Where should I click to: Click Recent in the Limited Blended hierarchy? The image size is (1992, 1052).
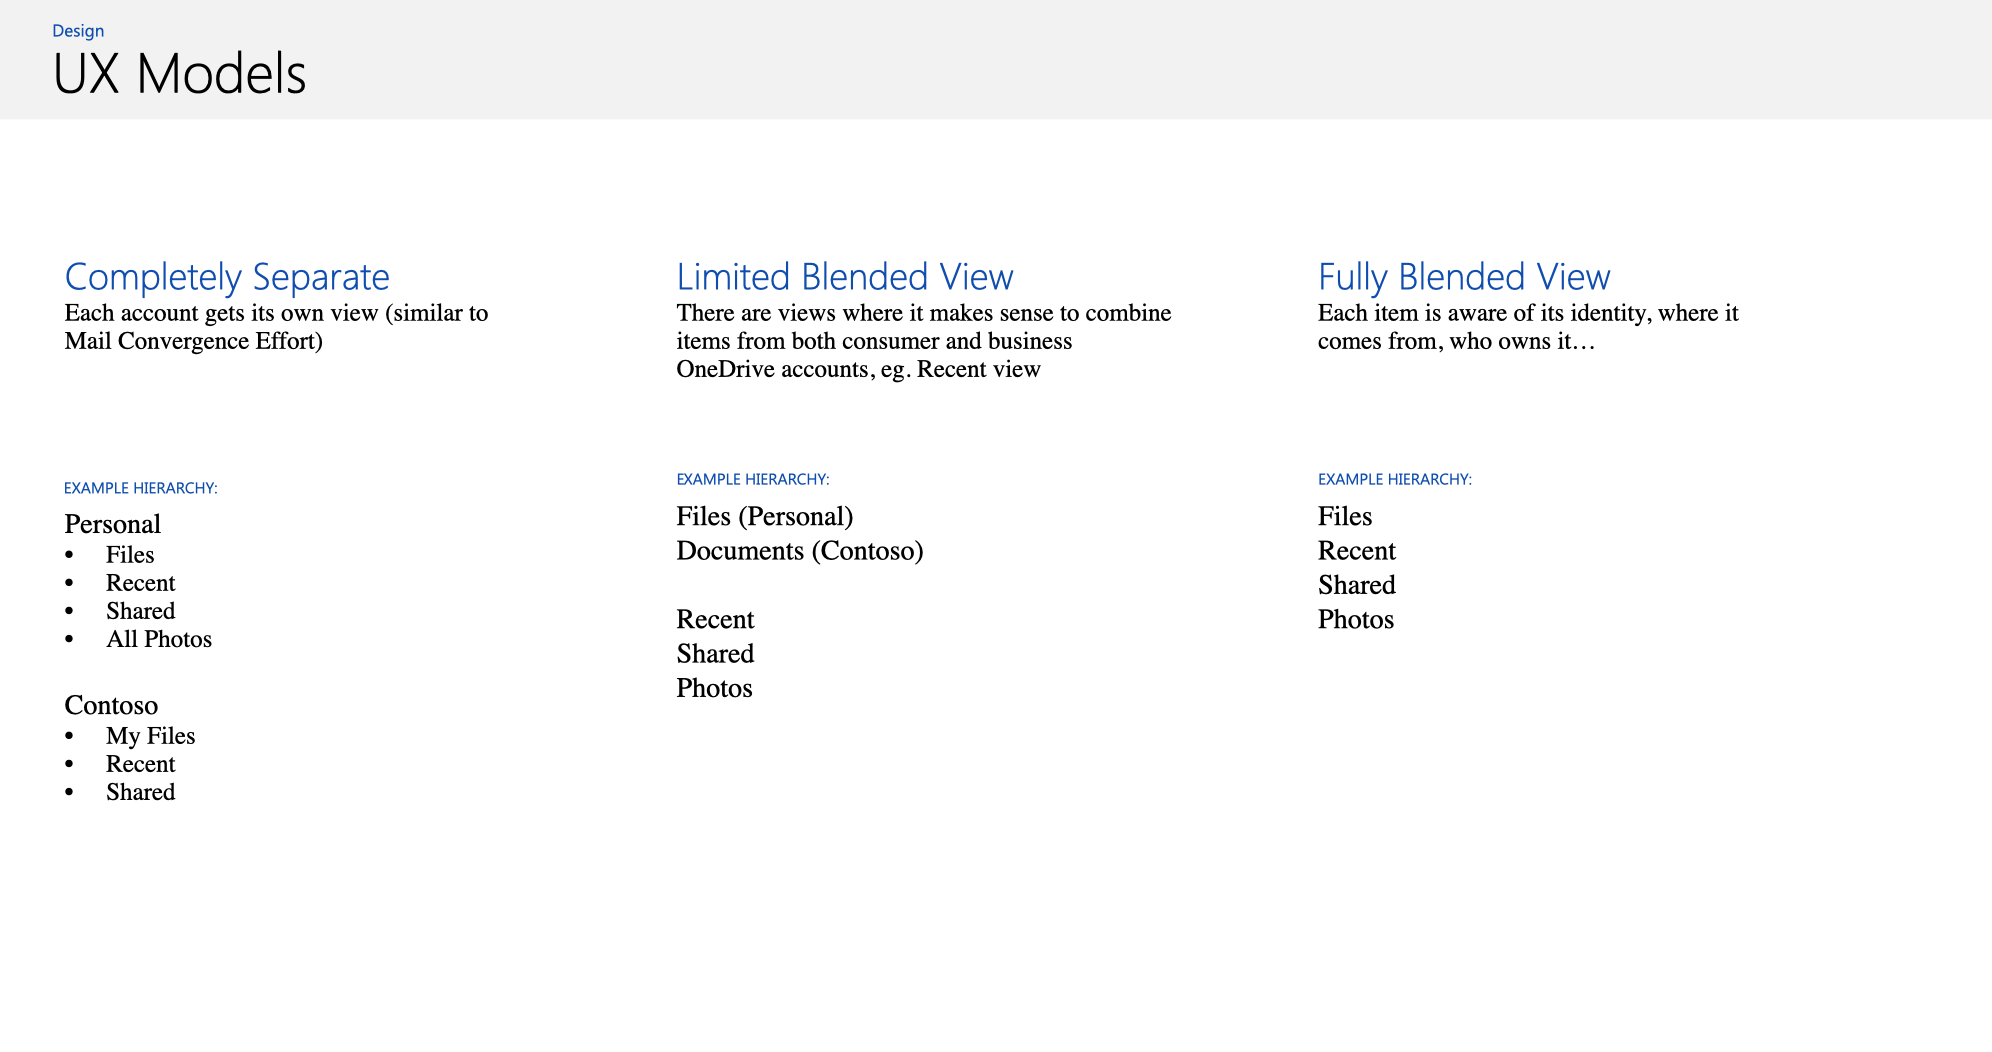tap(715, 620)
